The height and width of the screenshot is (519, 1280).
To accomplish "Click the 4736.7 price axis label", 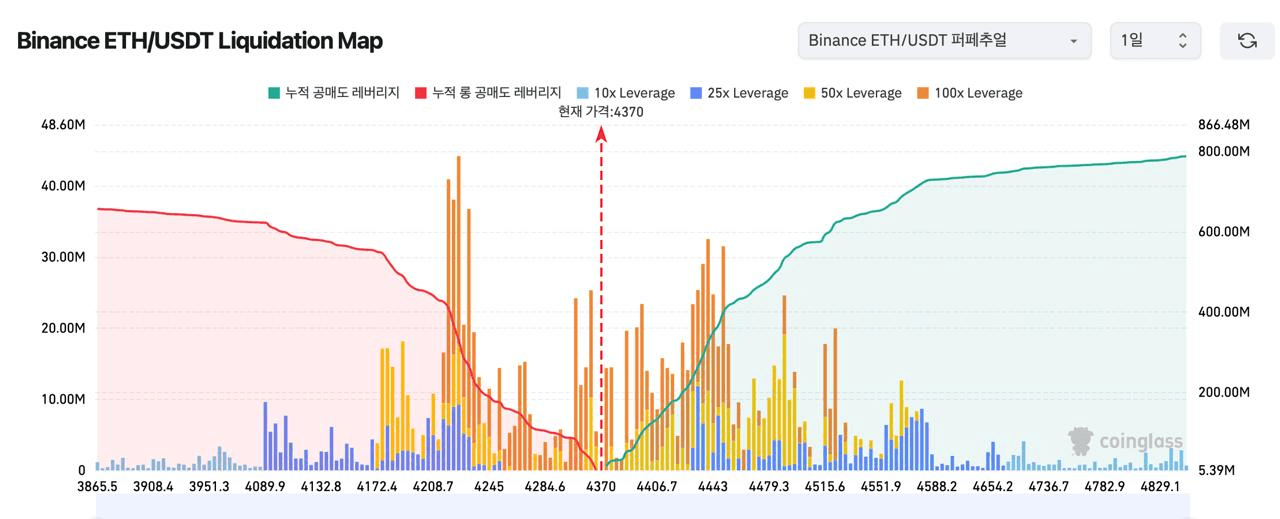I will pos(1048,487).
